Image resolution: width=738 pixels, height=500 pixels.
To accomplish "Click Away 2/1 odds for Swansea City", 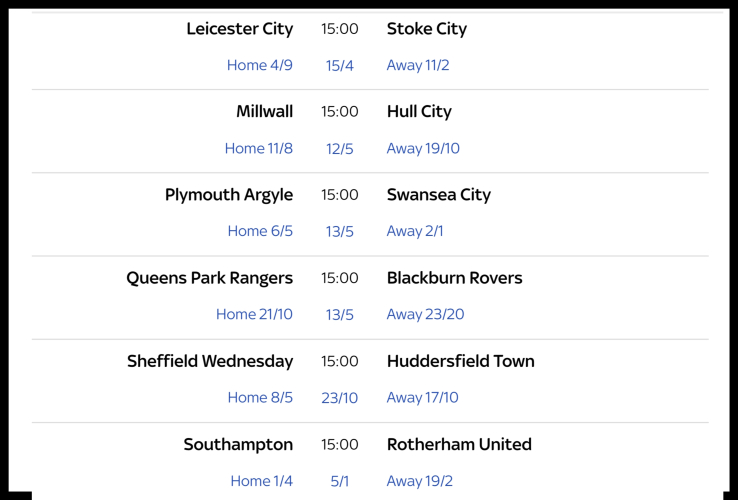I will point(415,232).
